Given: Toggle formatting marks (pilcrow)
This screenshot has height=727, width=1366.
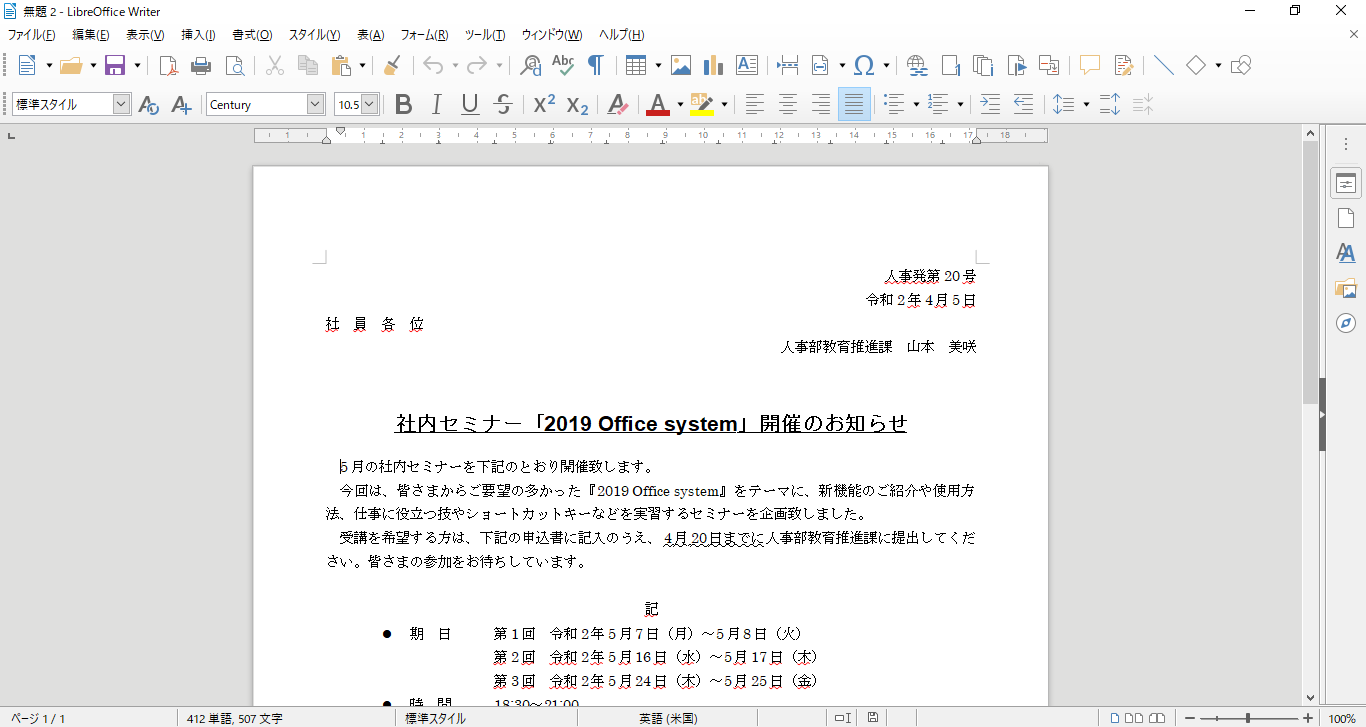Looking at the screenshot, I should 595,66.
